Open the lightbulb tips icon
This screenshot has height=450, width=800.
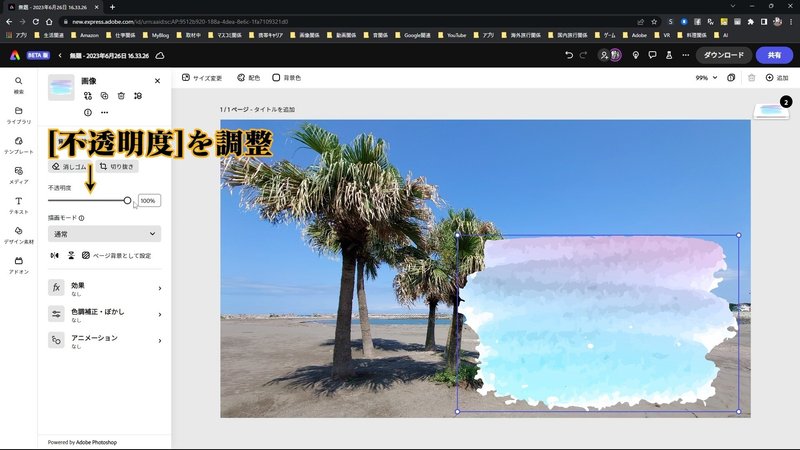[x=635, y=55]
